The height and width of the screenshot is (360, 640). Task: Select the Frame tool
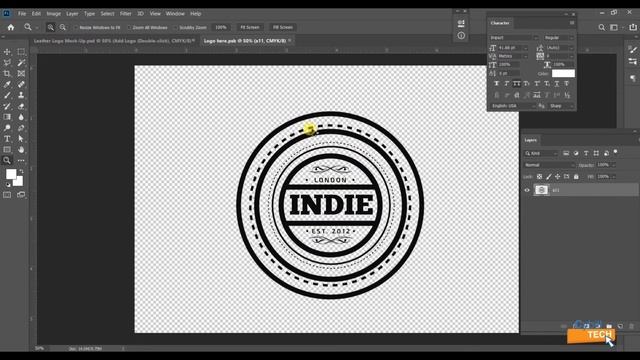tap(21, 73)
